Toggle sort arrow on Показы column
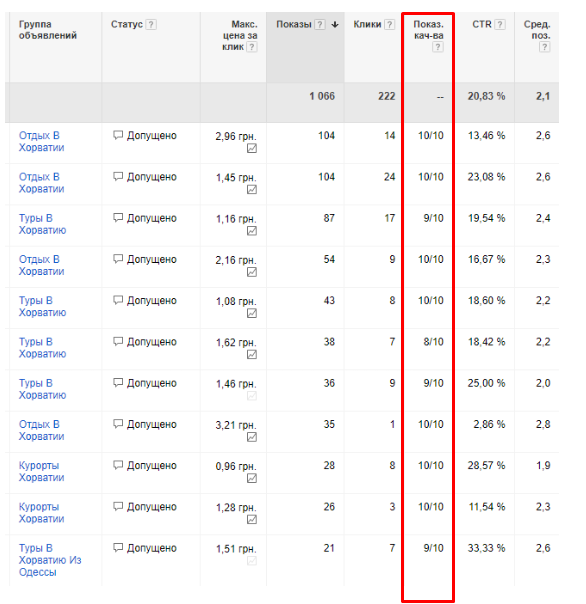 [x=335, y=25]
